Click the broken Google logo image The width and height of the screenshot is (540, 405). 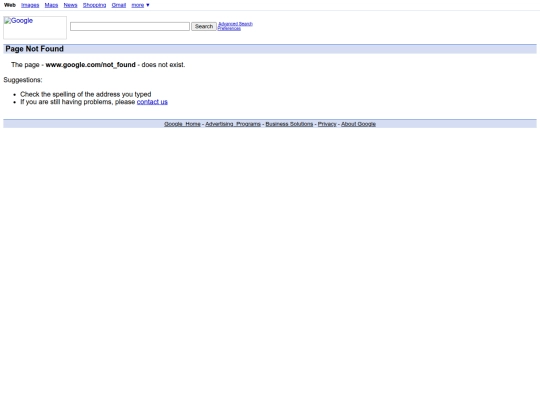35,28
